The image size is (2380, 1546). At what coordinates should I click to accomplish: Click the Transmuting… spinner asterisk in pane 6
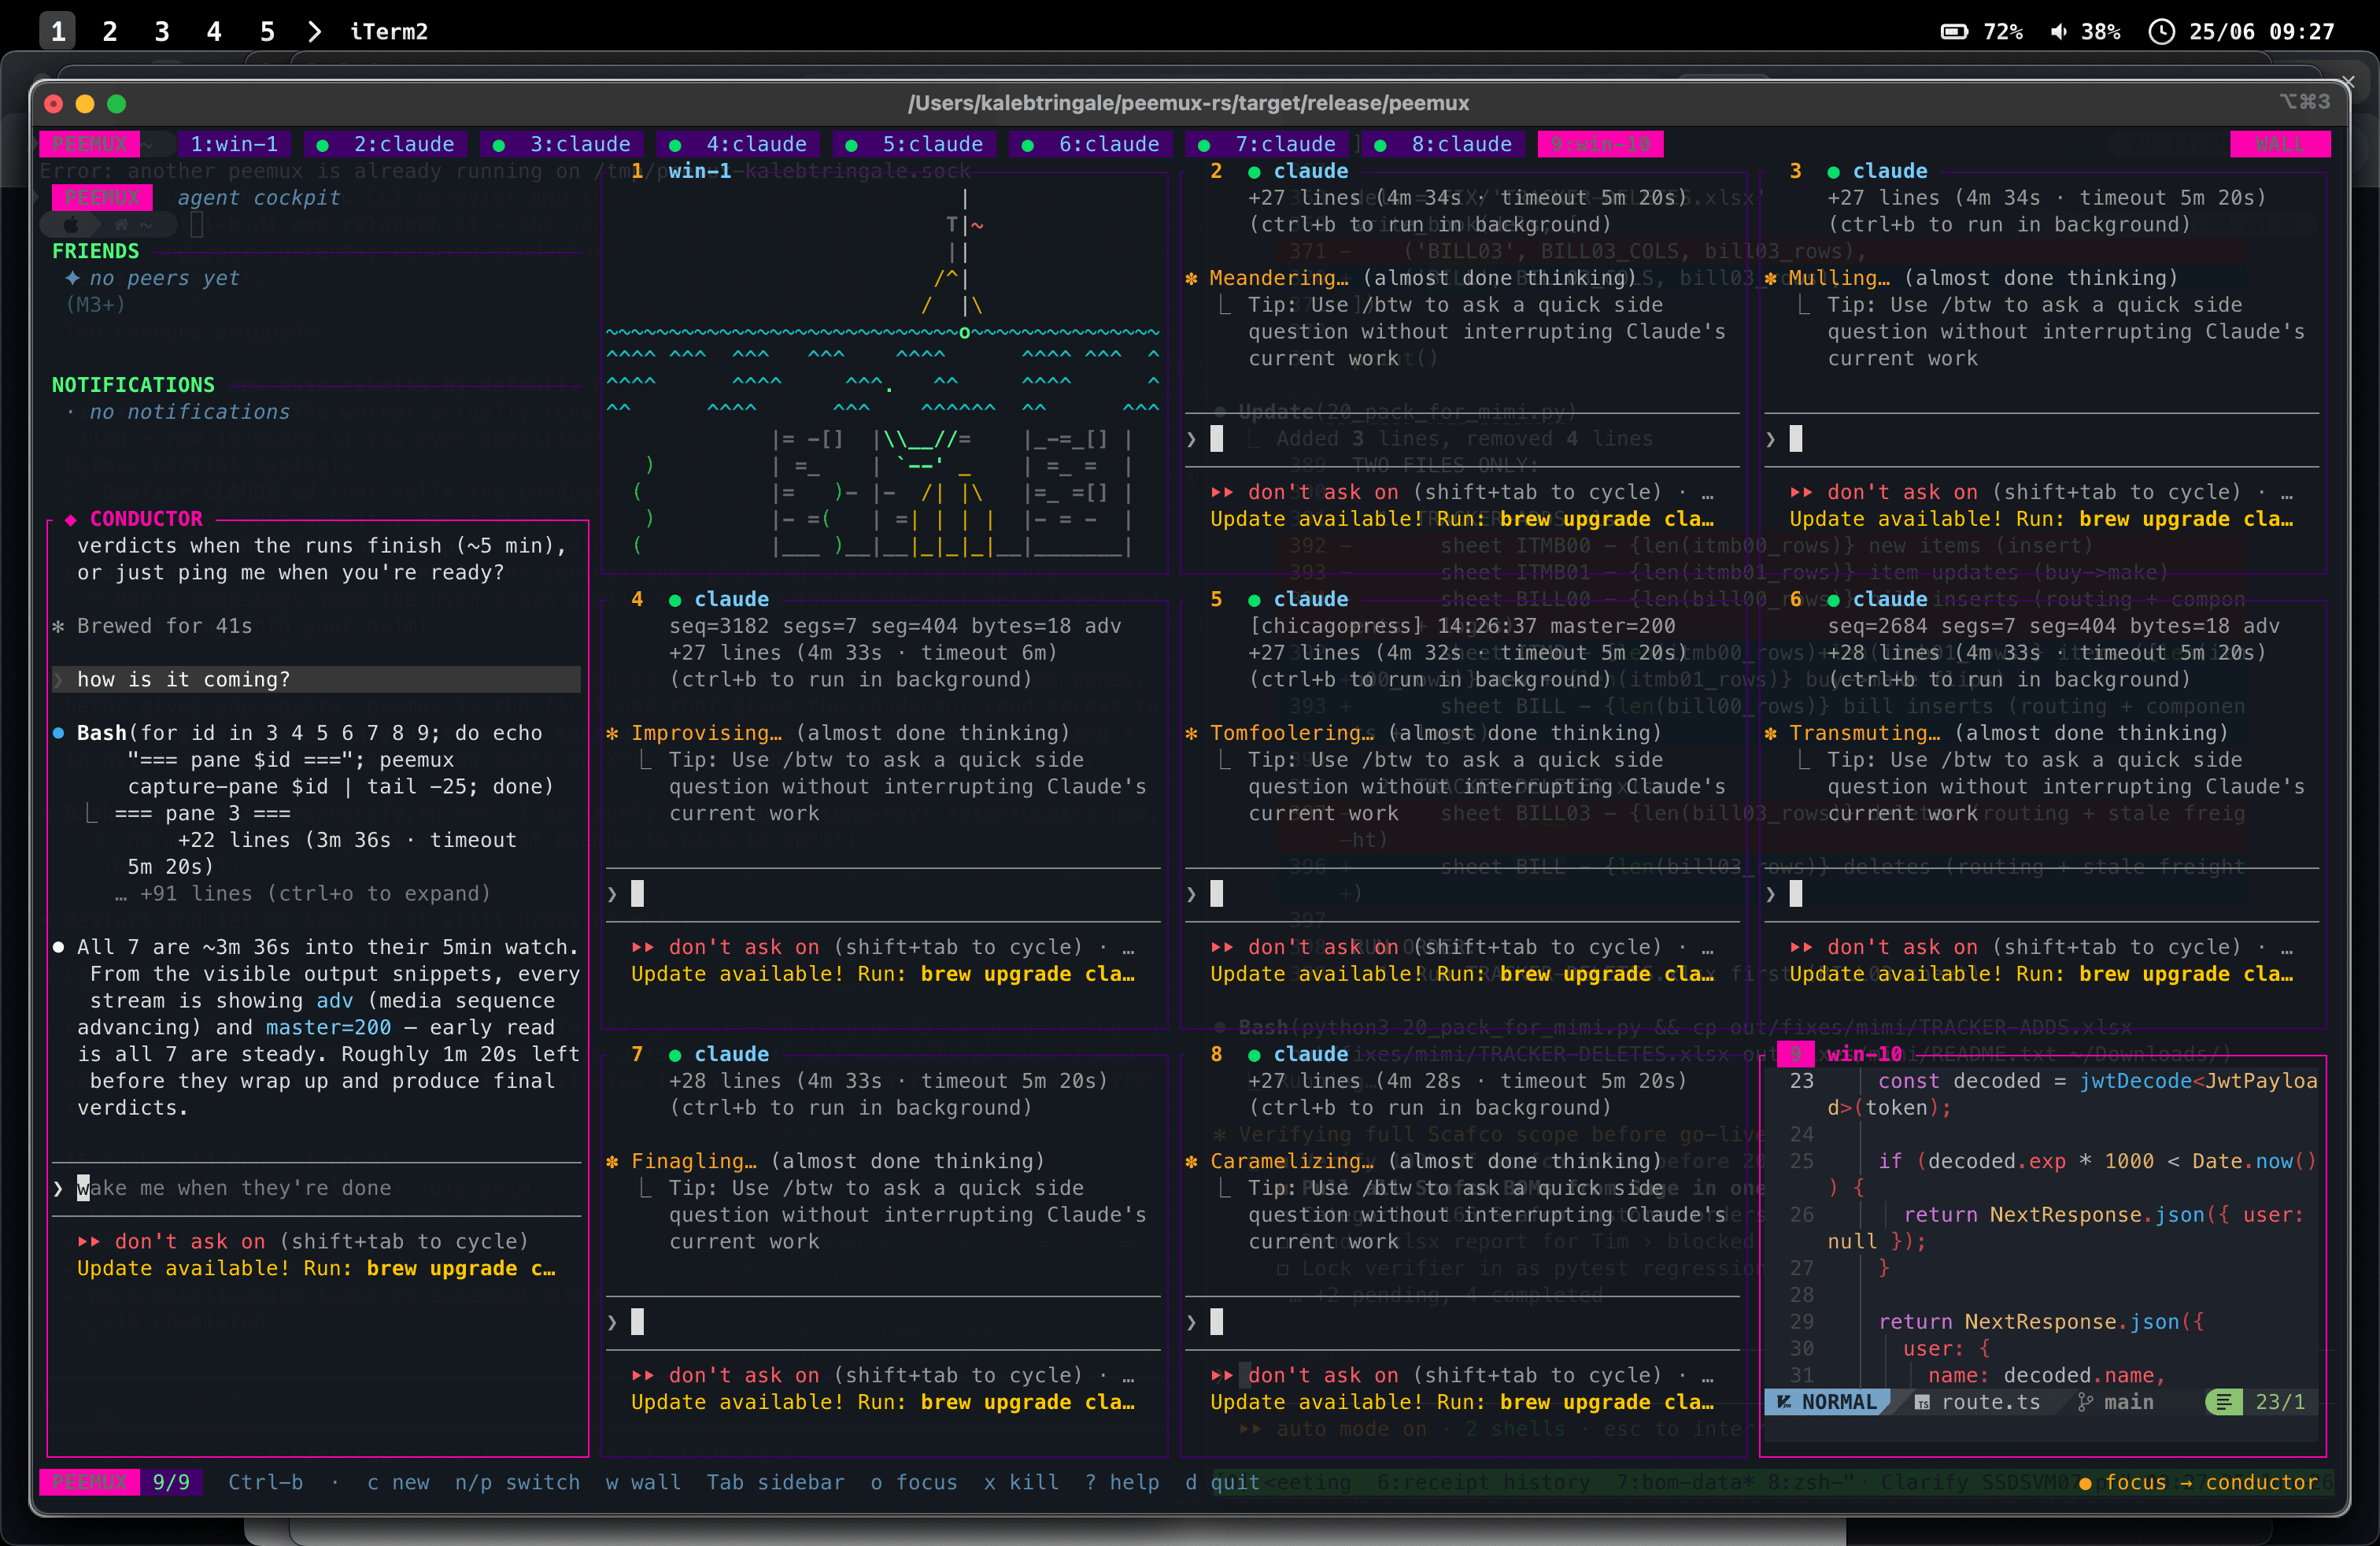(1770, 733)
